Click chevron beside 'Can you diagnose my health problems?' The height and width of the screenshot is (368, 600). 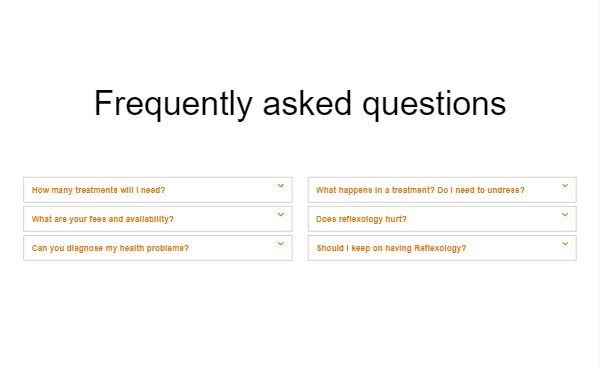point(281,244)
